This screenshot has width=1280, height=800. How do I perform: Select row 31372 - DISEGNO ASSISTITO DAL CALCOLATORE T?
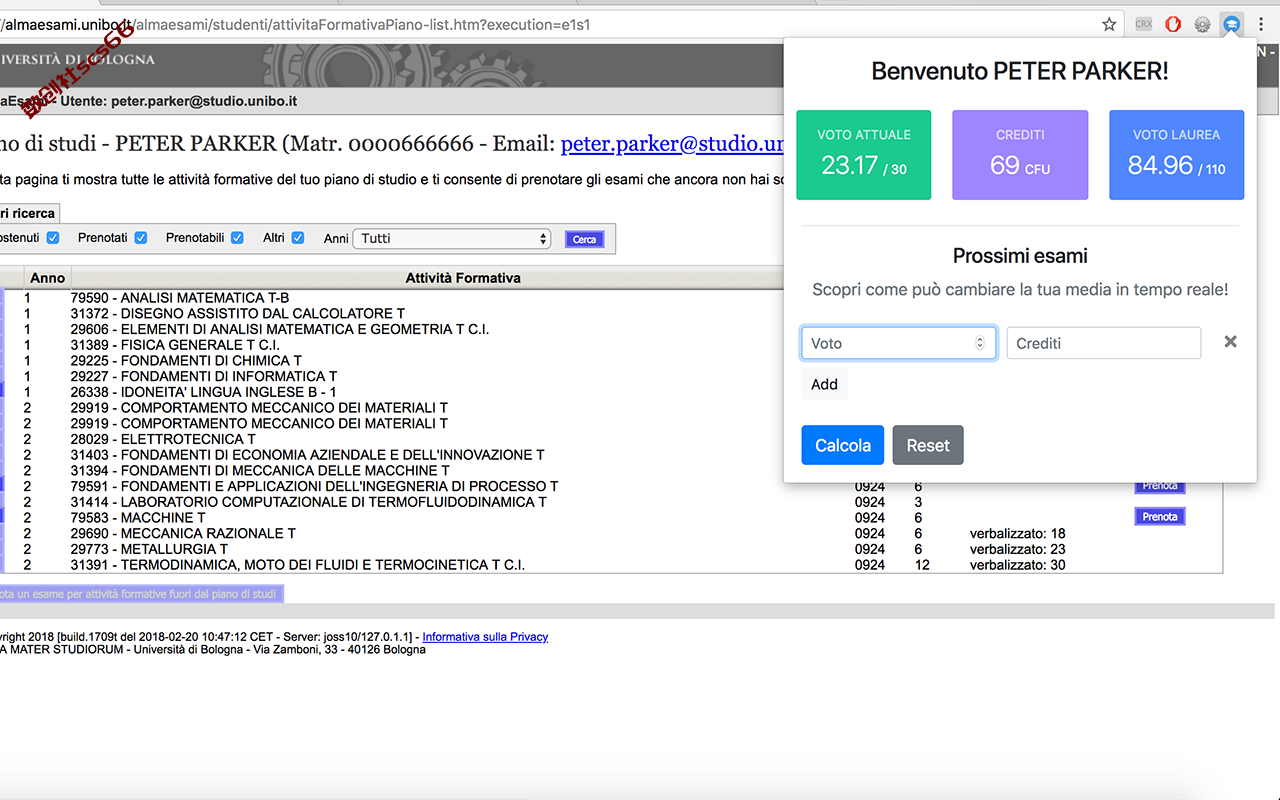(x=238, y=313)
